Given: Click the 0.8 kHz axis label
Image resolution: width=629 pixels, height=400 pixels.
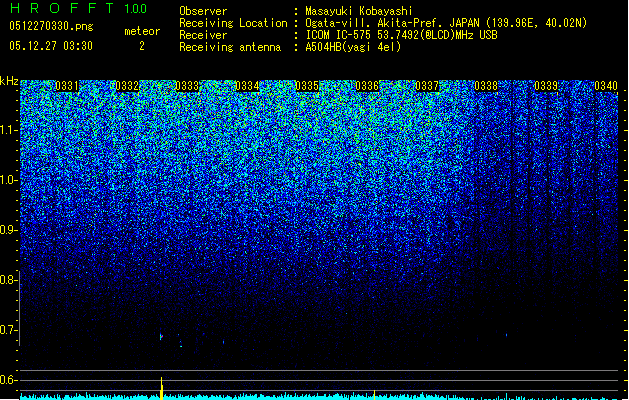Looking at the screenshot, I should (x=8, y=280).
